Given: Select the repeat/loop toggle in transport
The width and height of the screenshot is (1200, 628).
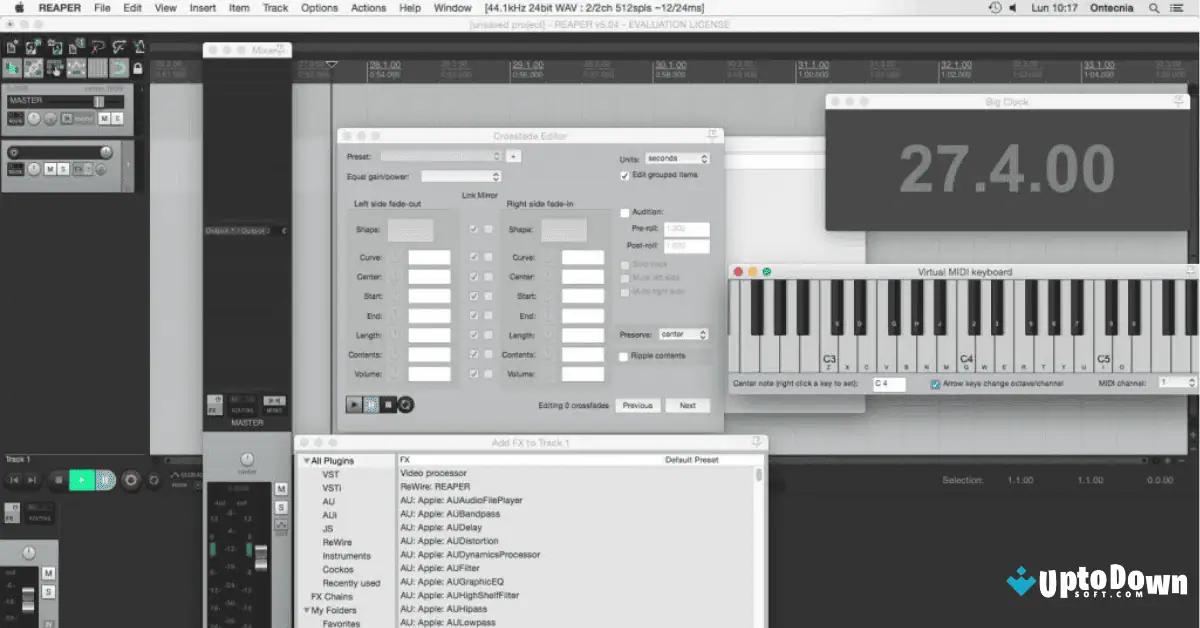Looking at the screenshot, I should 153,480.
